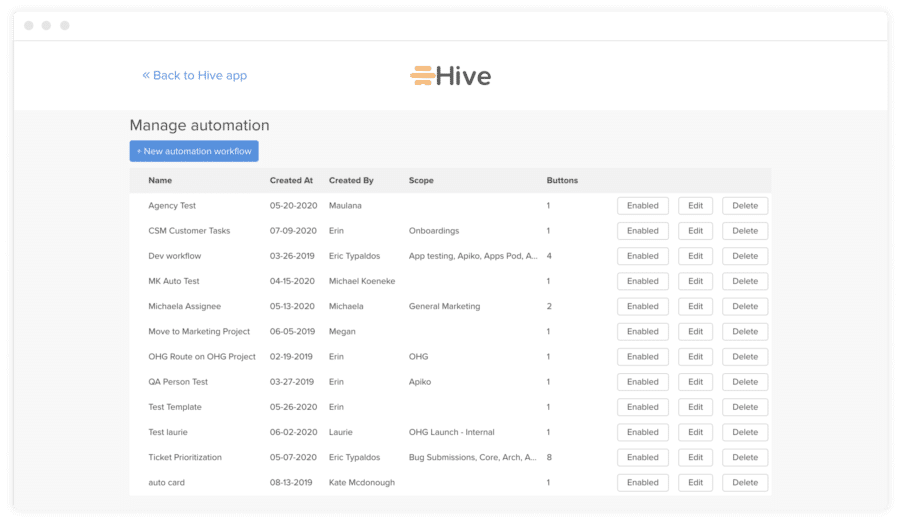Edit Move to Marketing Project automation

click(x=695, y=332)
